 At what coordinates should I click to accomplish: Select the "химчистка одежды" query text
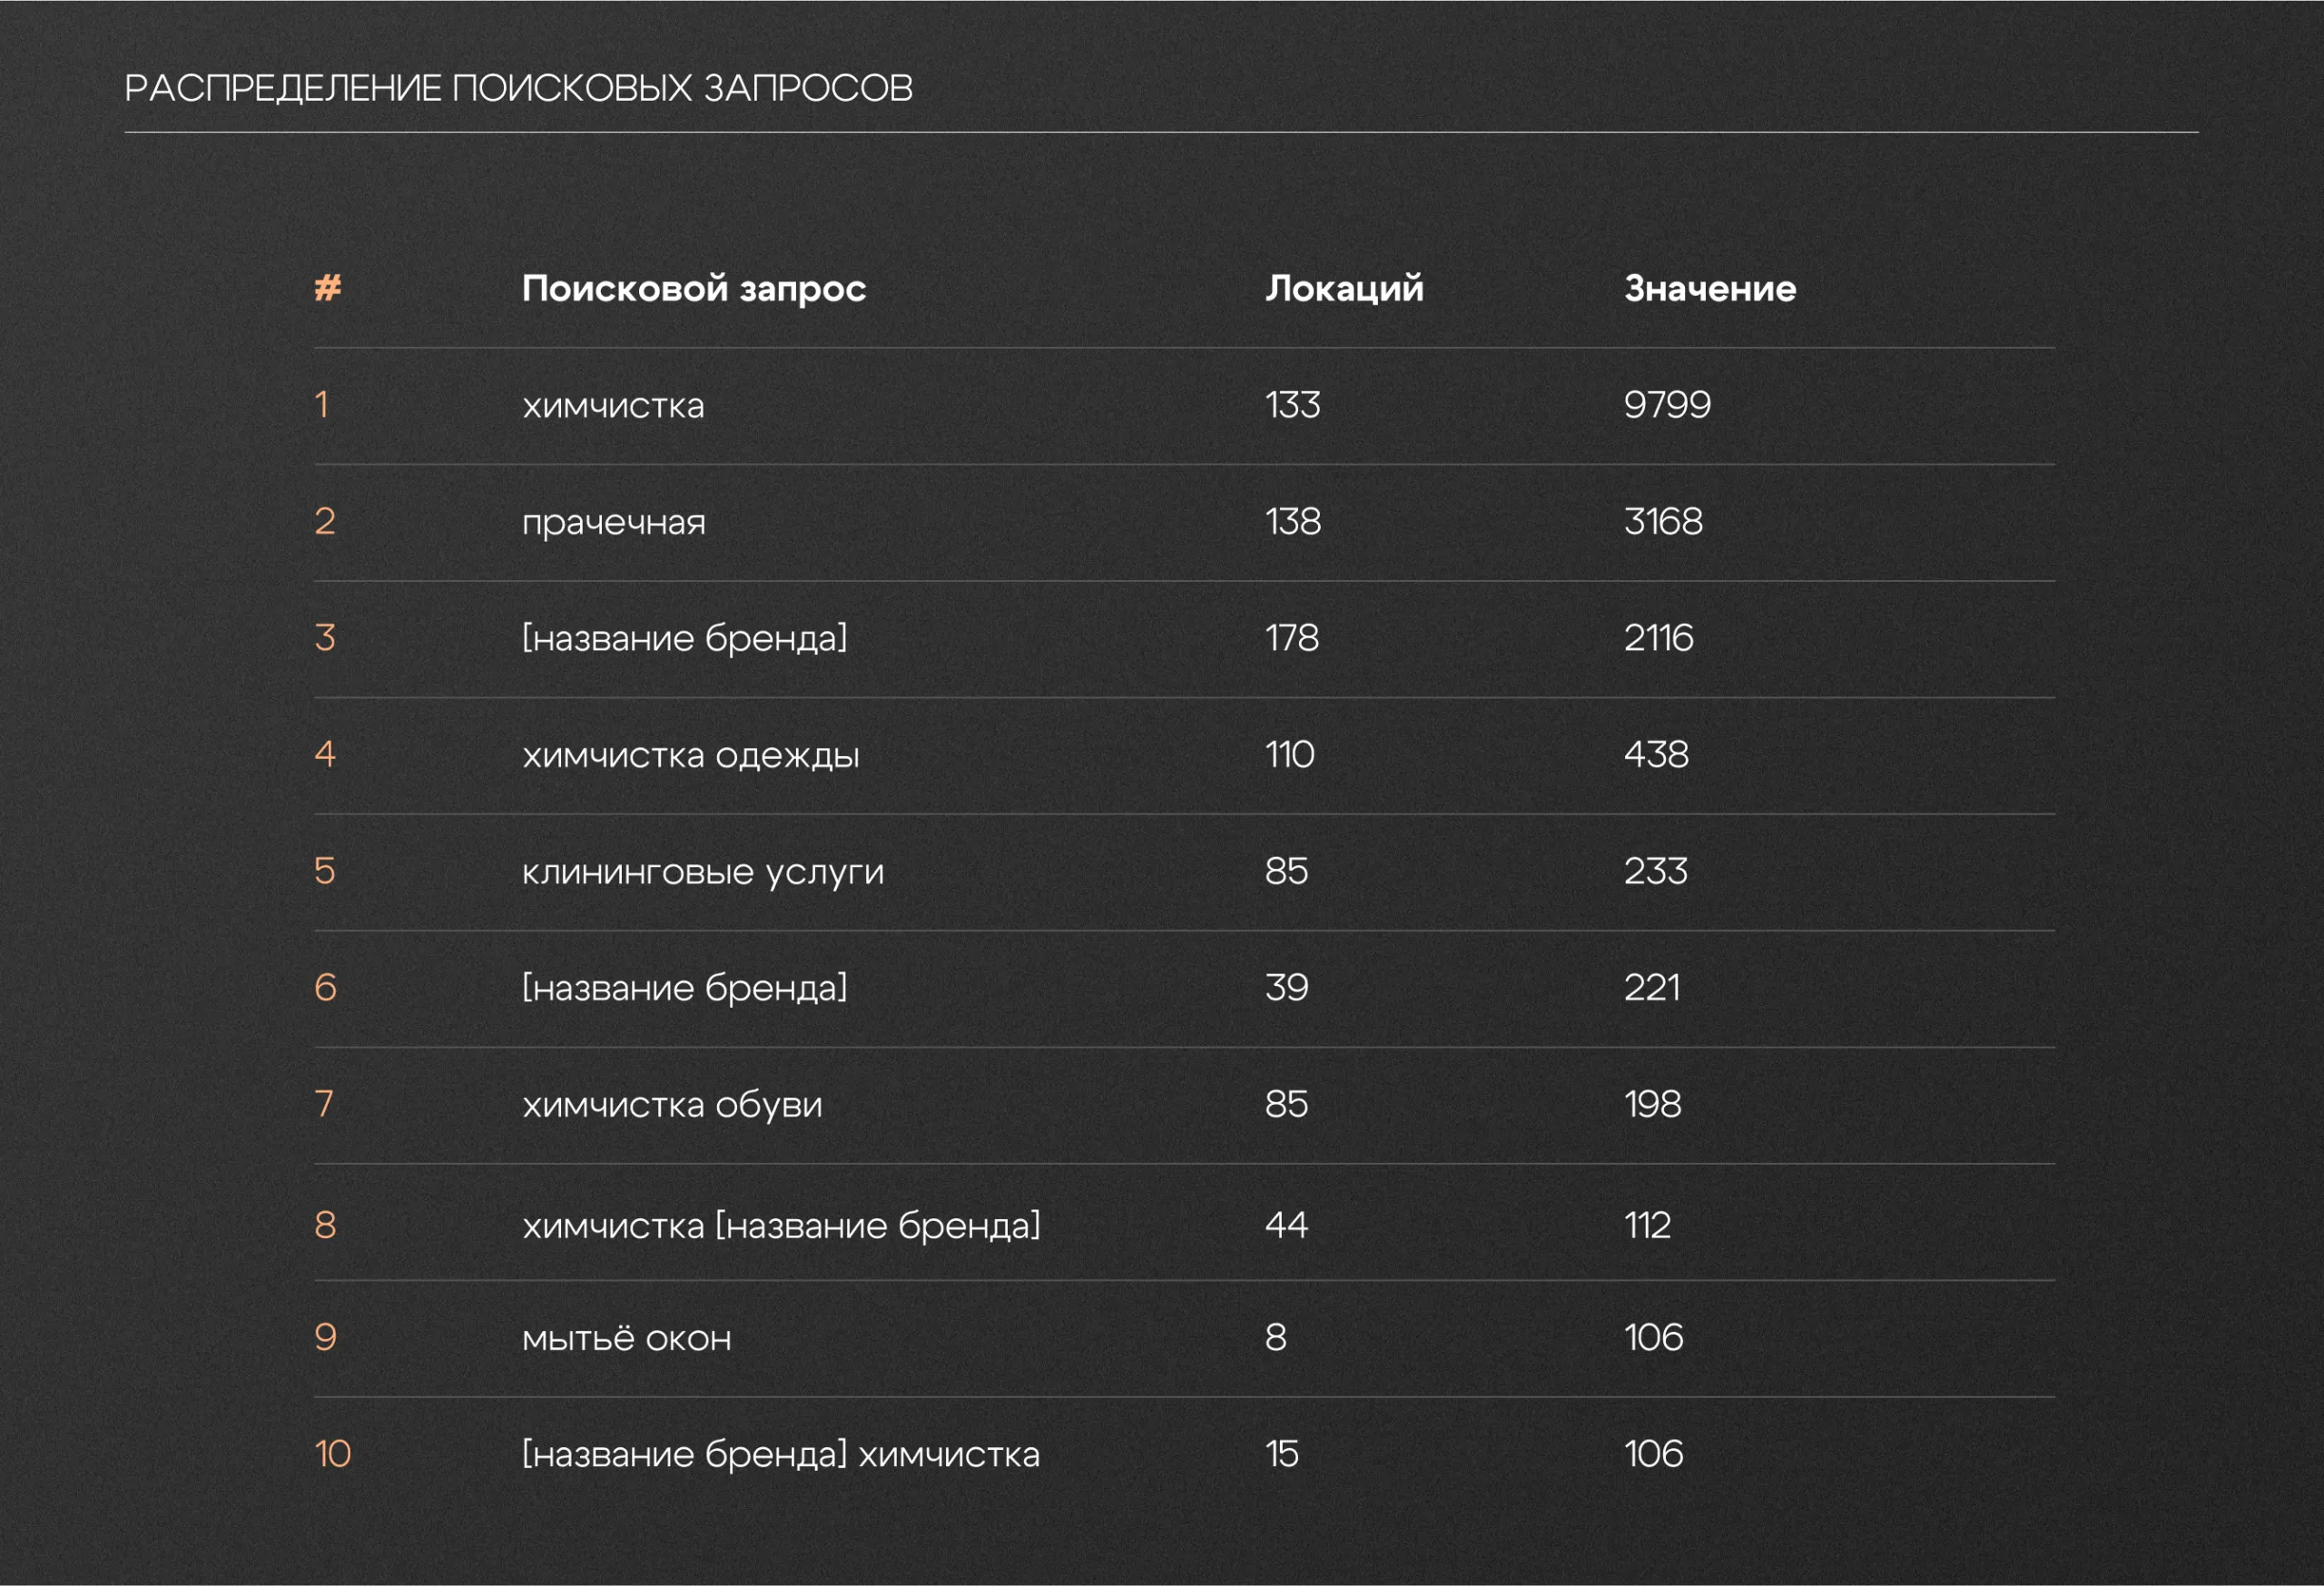[690, 755]
